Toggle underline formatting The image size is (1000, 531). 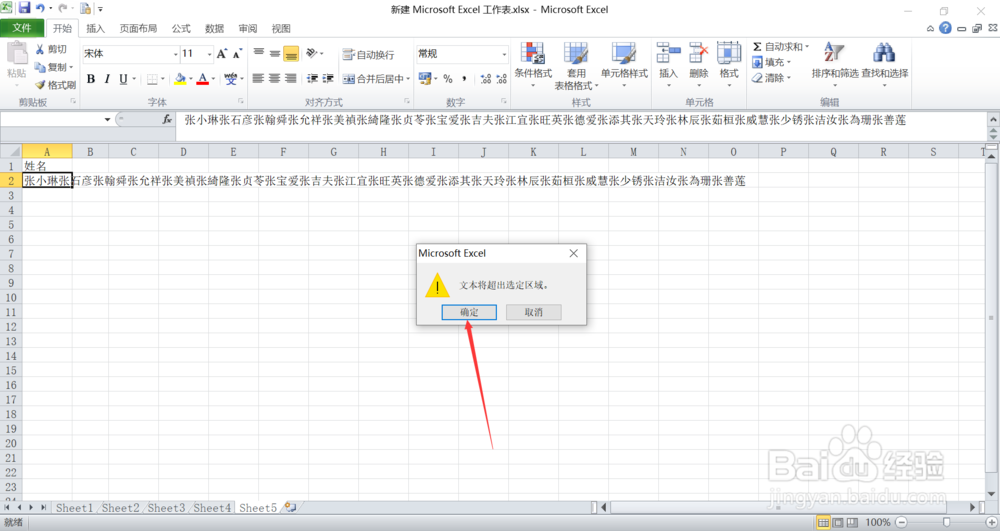click(123, 78)
